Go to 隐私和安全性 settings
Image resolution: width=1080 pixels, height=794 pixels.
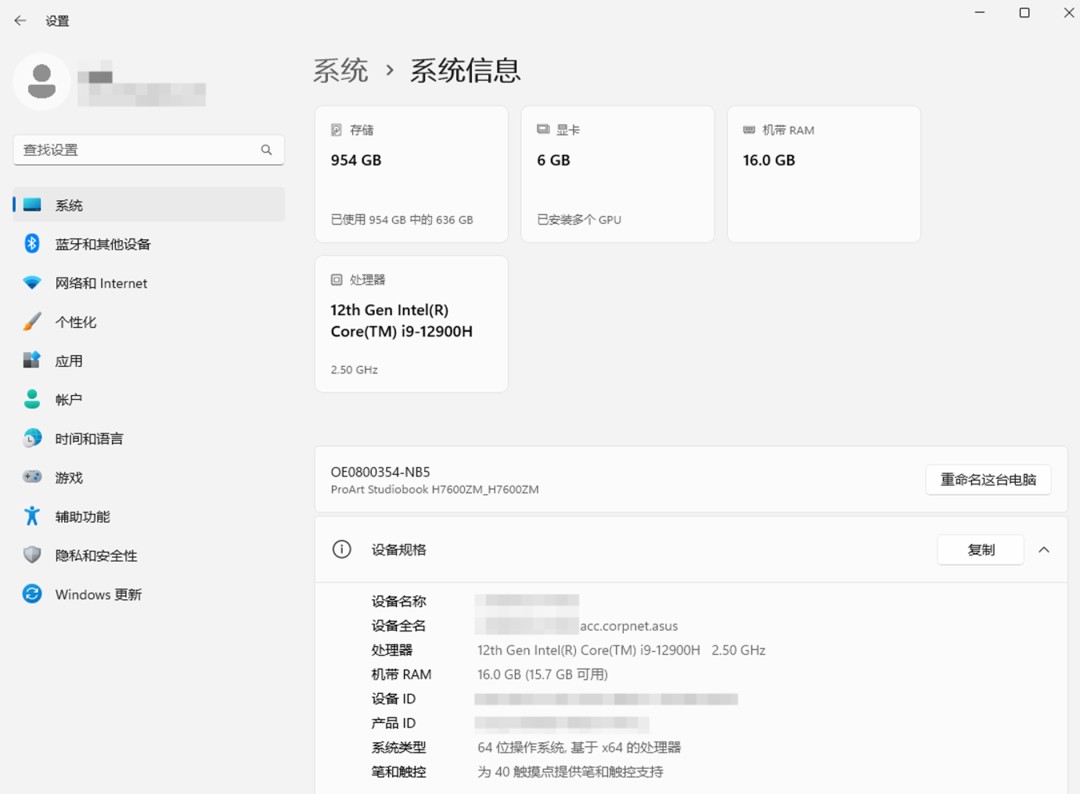149,555
